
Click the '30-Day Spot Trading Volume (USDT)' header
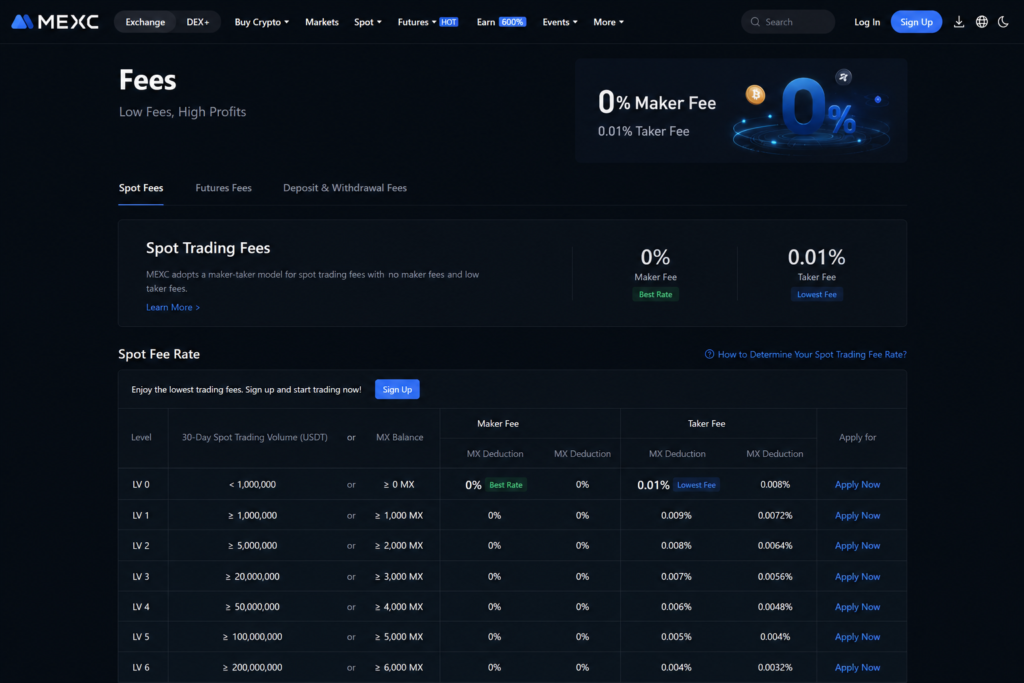pos(255,437)
